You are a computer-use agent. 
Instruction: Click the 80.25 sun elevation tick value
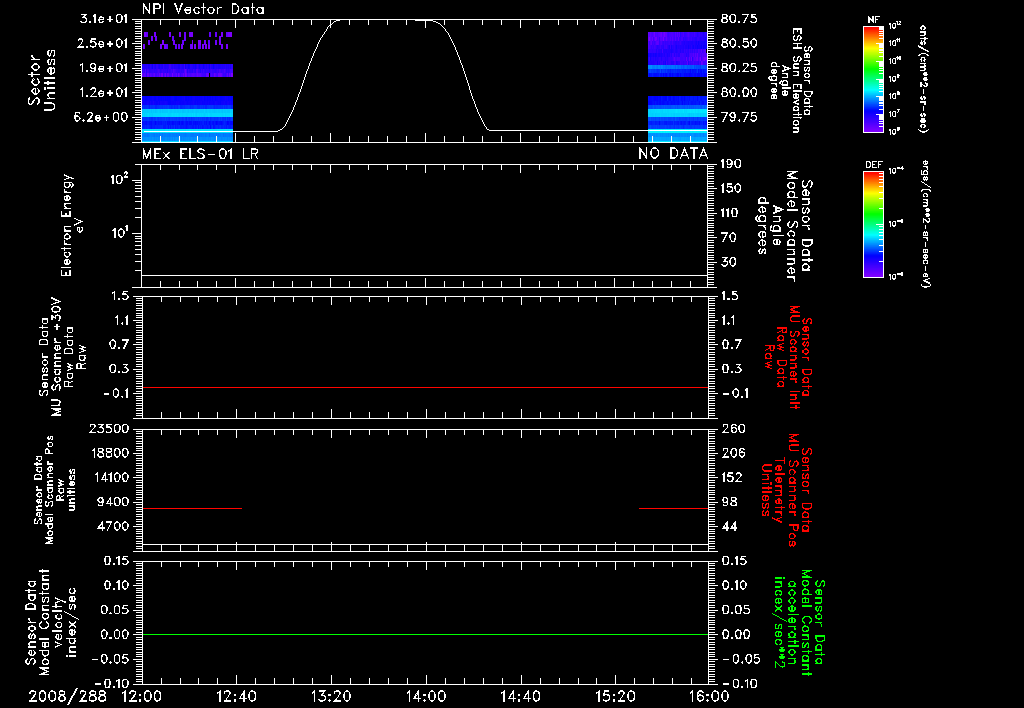[739, 68]
